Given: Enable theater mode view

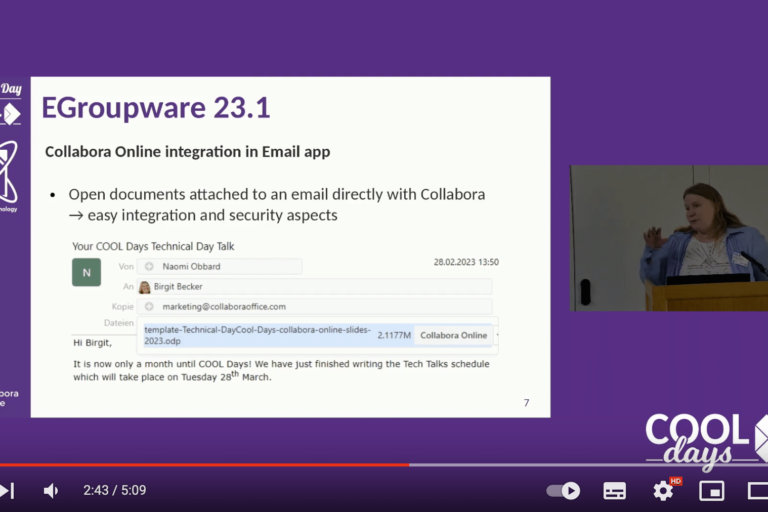Looking at the screenshot, I should [758, 490].
